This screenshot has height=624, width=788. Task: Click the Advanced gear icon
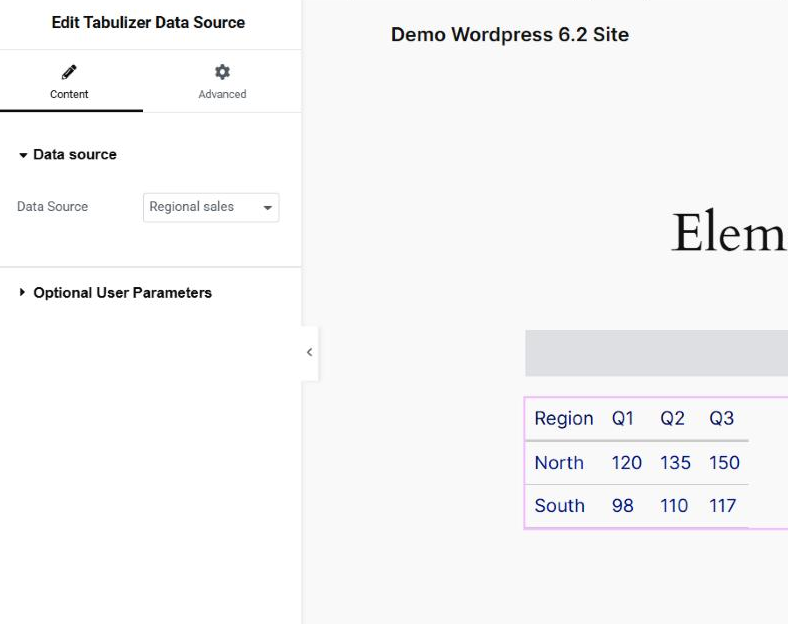coord(222,72)
